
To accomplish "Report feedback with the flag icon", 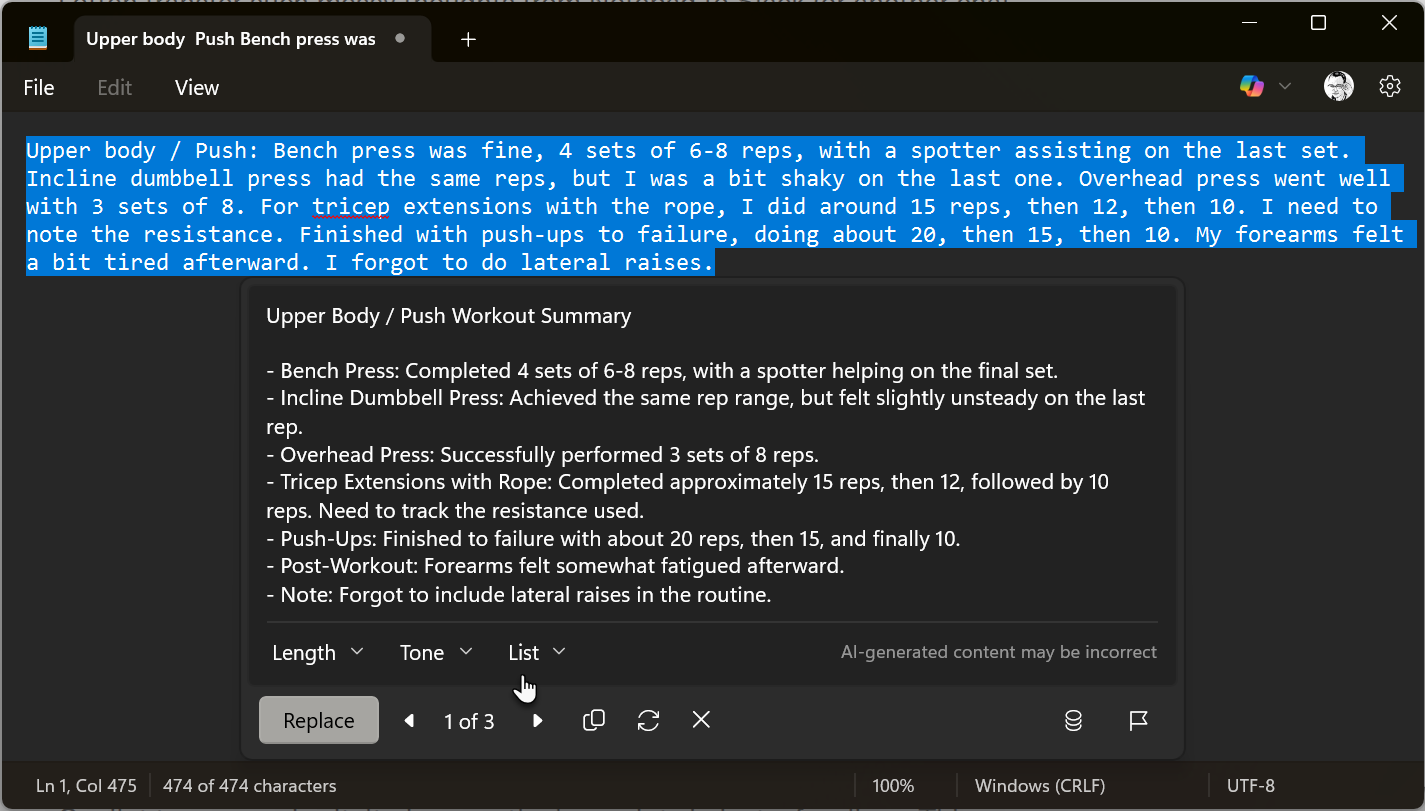I will tap(1138, 720).
